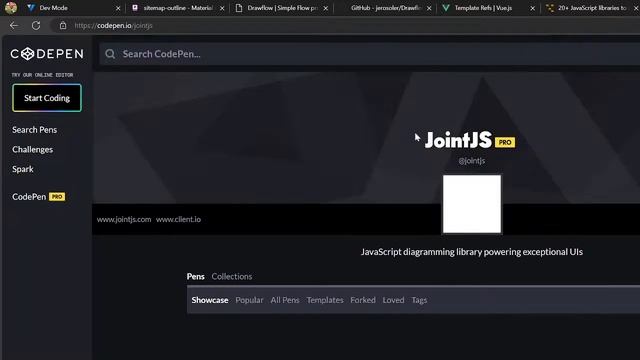Select the All Pens filter
This screenshot has width=640, height=360.
pos(285,300)
